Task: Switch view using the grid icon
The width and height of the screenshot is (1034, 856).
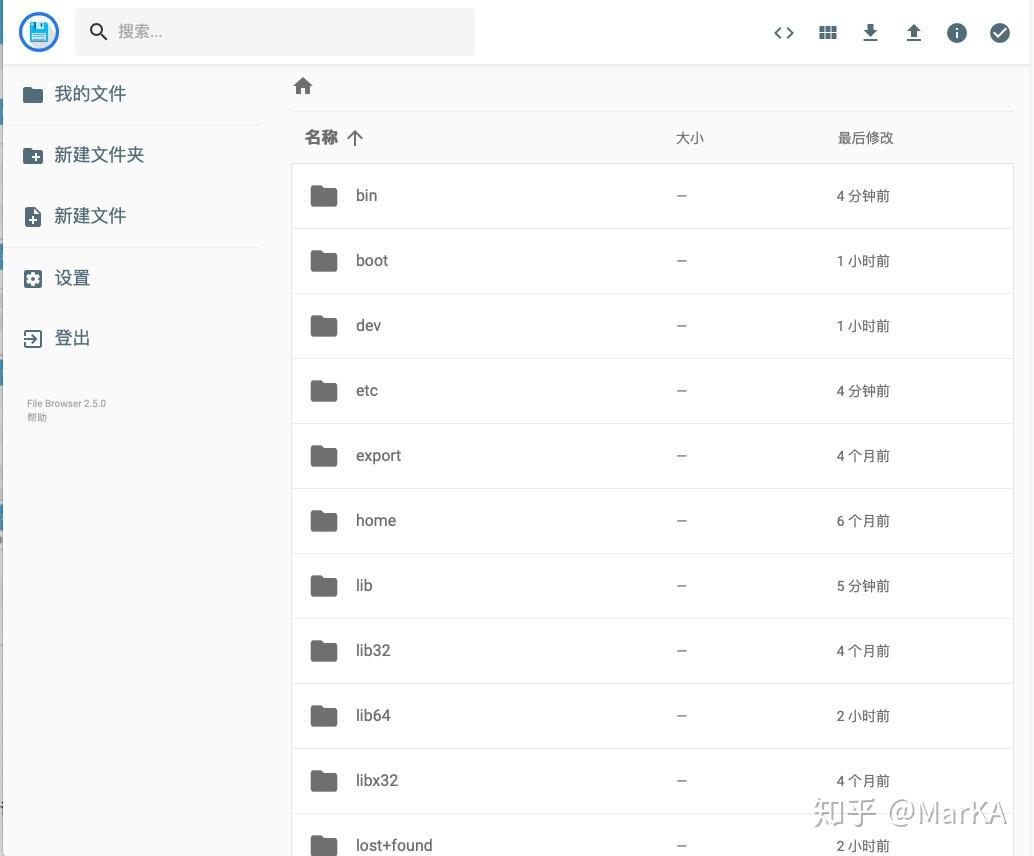Action: (828, 32)
